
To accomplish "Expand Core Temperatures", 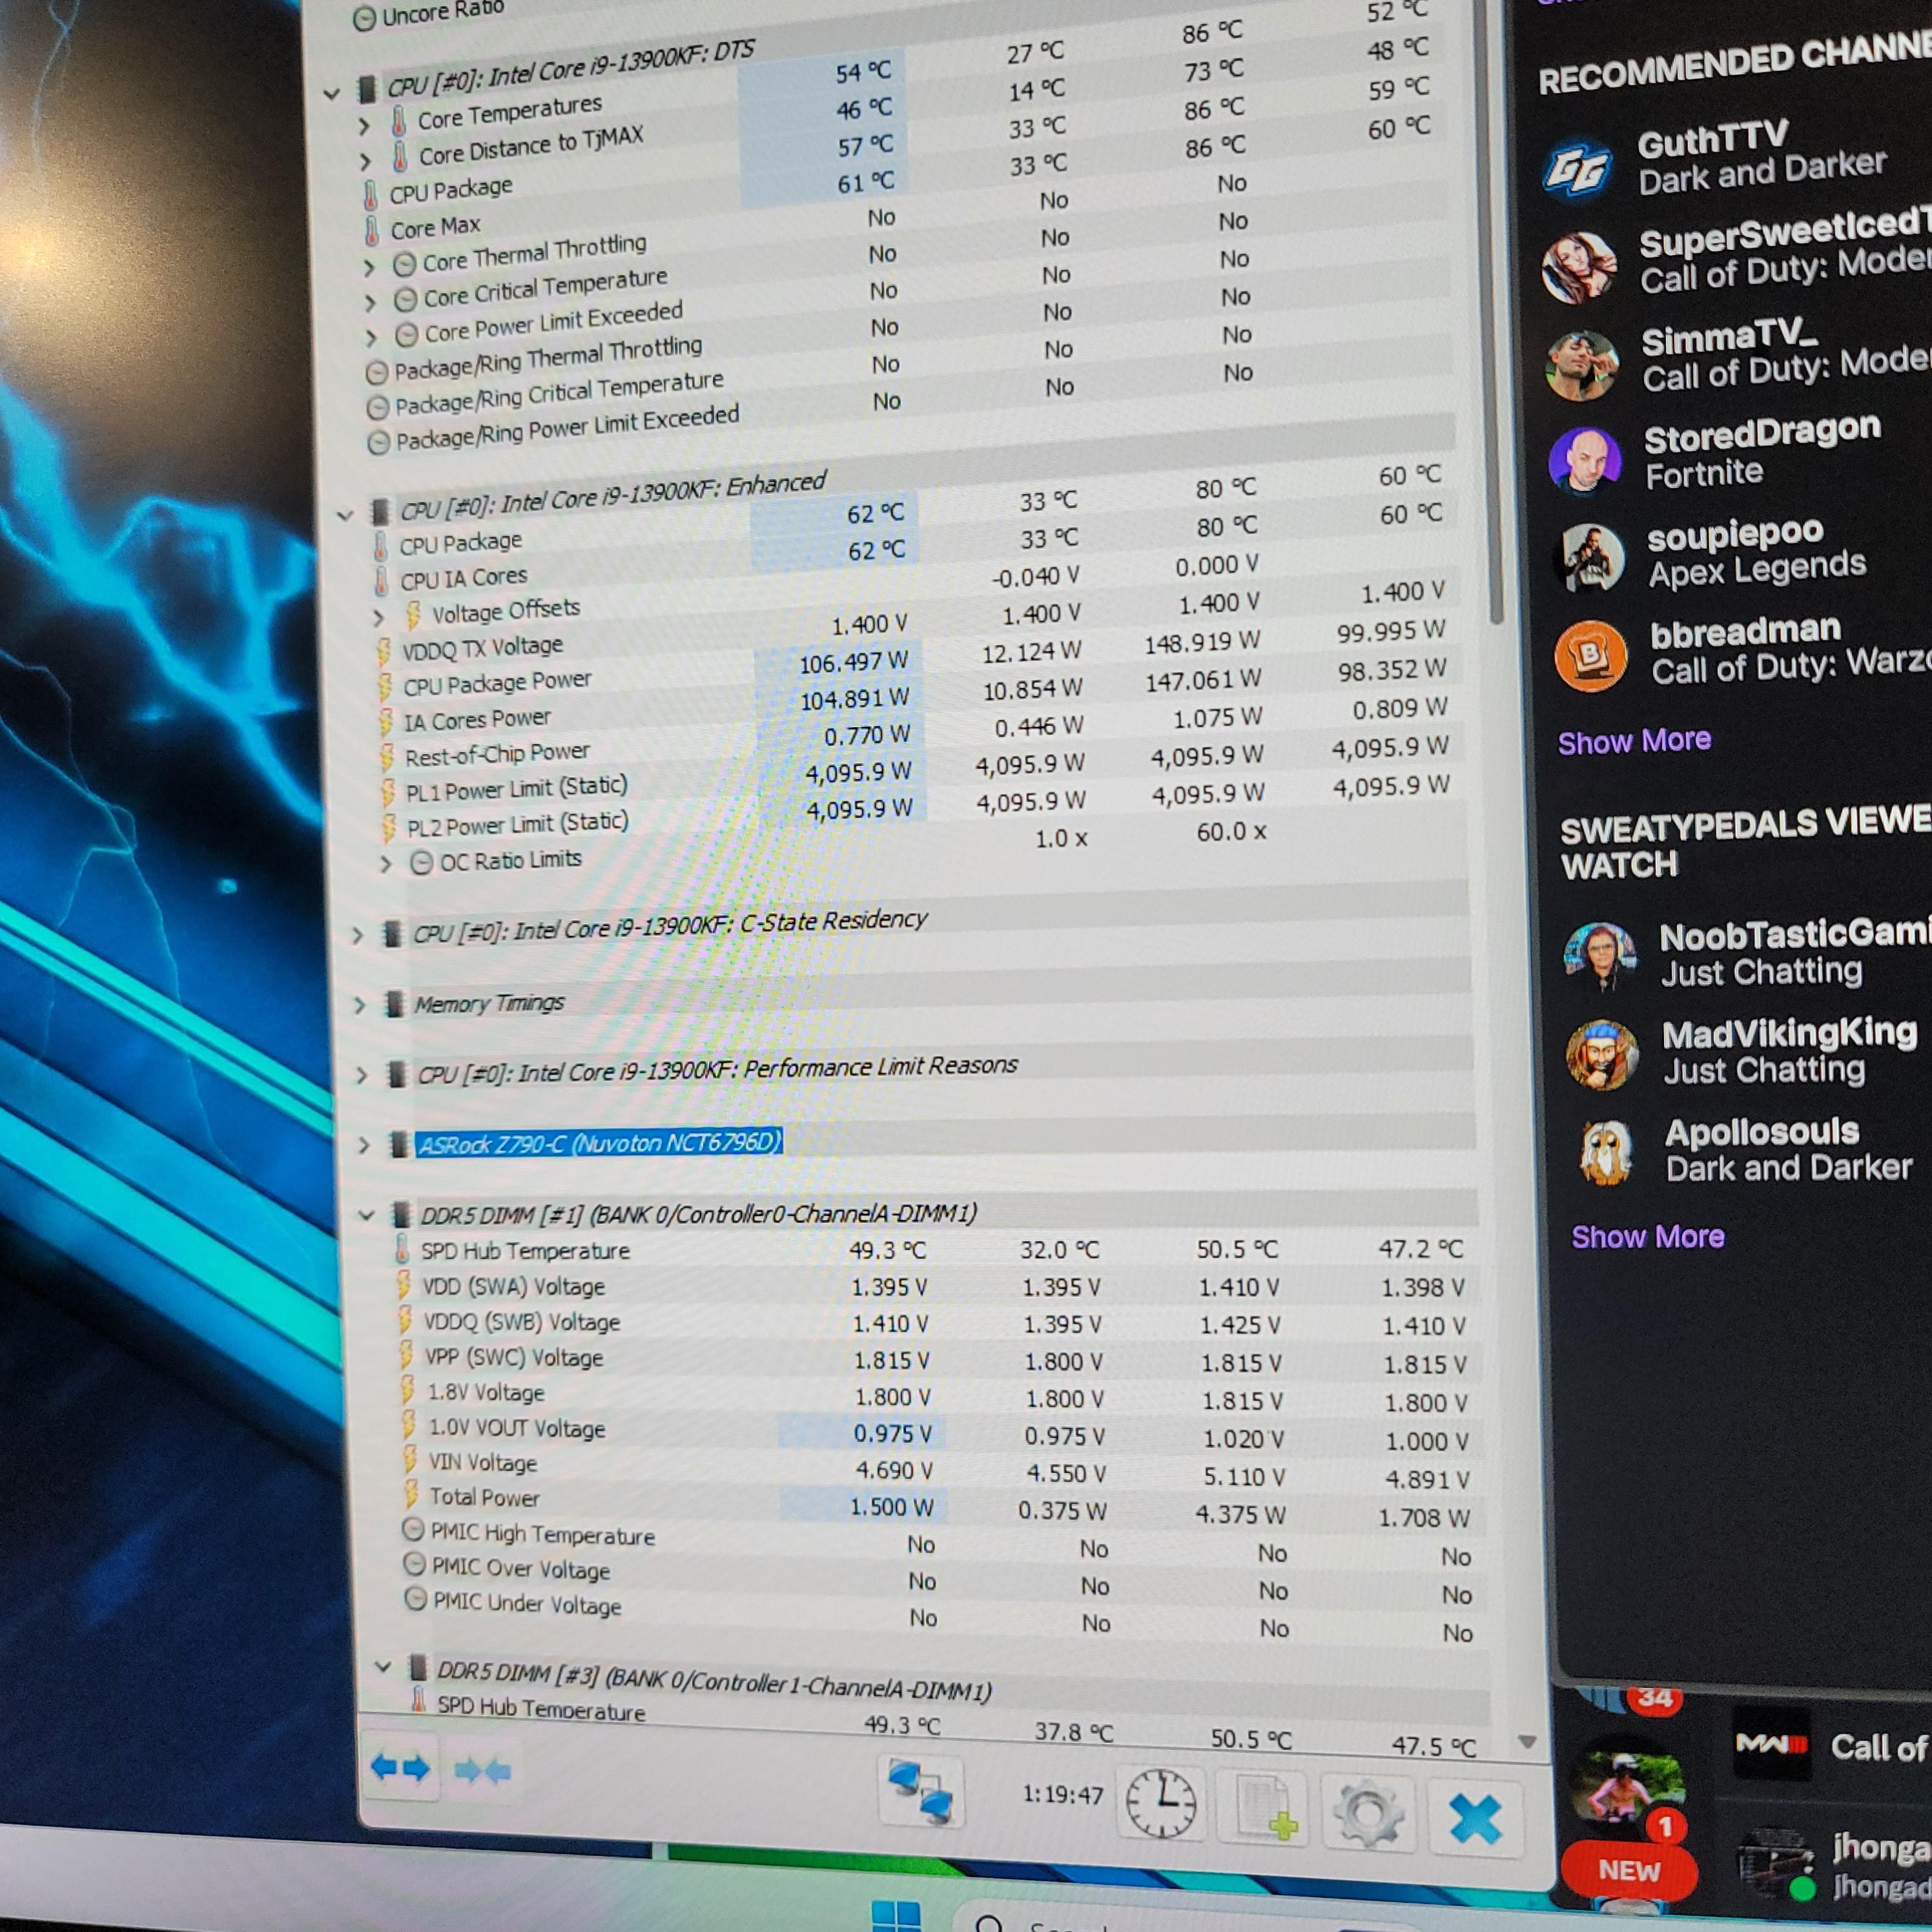I will pyautogui.click(x=364, y=126).
